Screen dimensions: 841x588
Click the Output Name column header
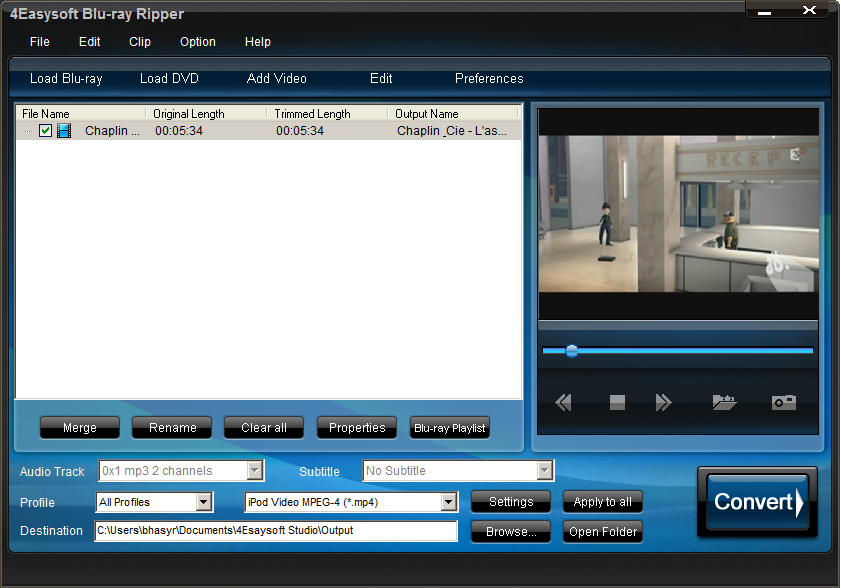pyautogui.click(x=453, y=114)
